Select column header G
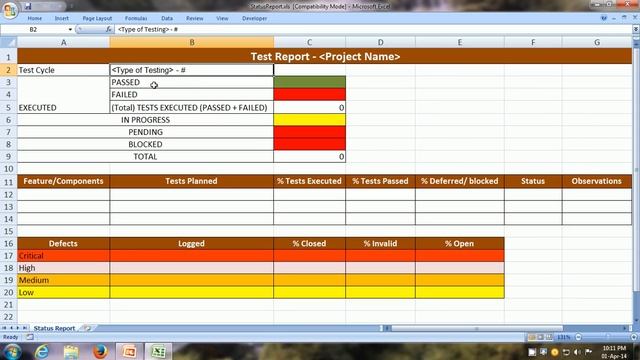 pyautogui.click(x=597, y=42)
